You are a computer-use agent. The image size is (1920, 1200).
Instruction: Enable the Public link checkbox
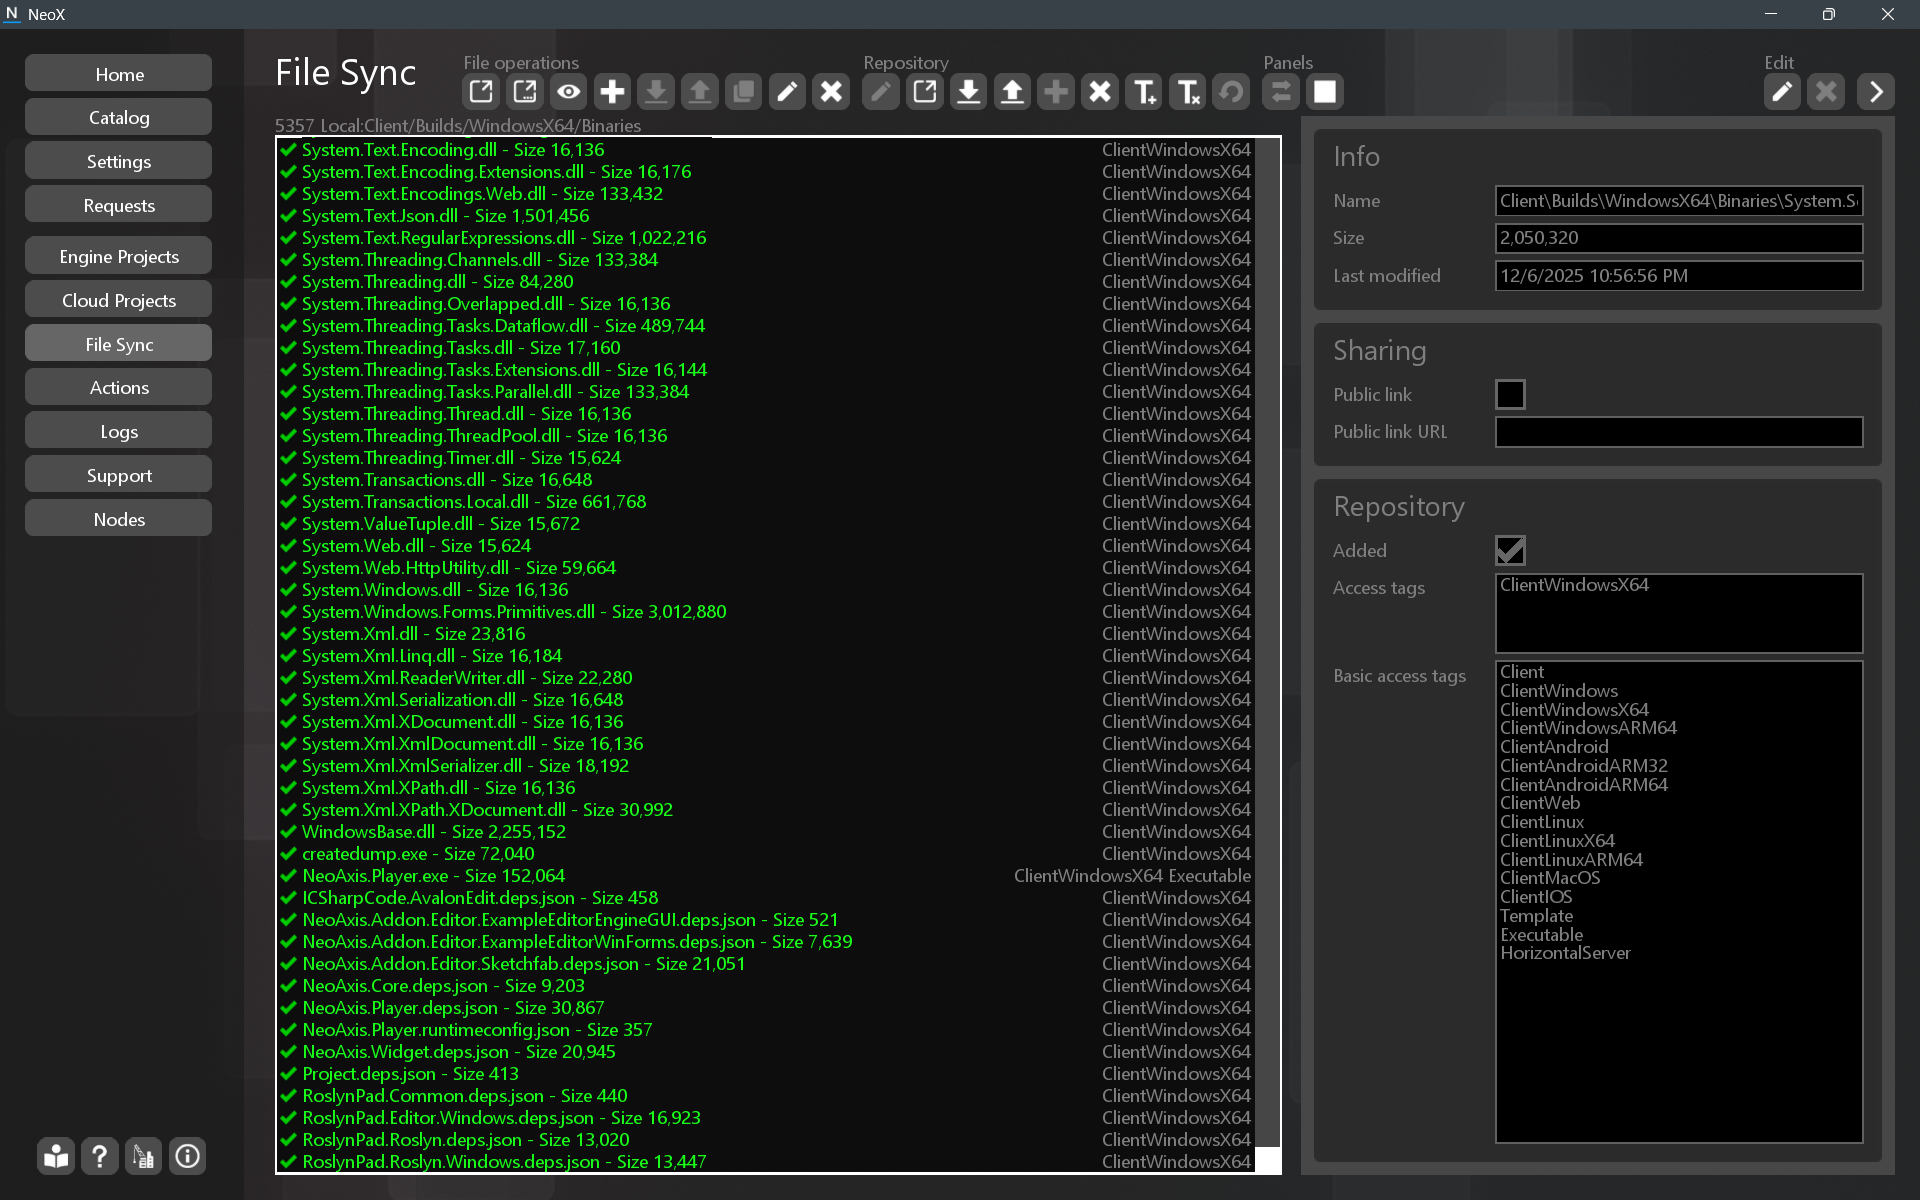(1509, 394)
